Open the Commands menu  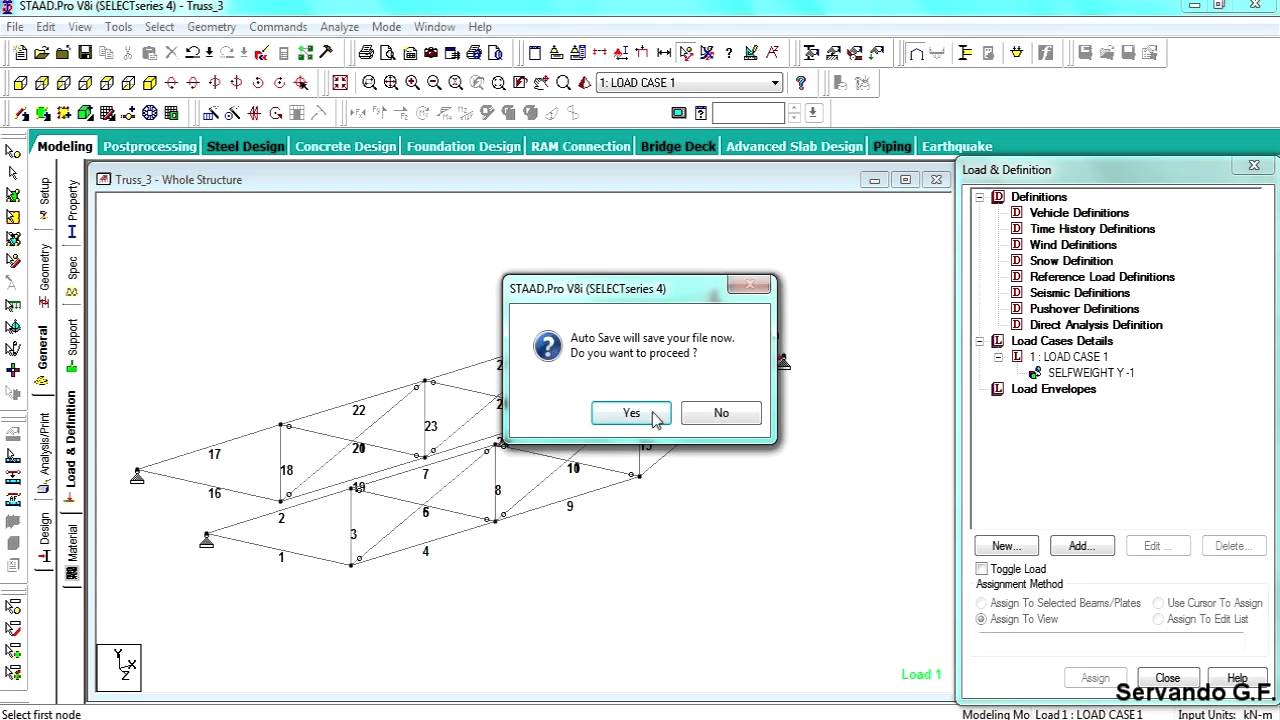278,27
